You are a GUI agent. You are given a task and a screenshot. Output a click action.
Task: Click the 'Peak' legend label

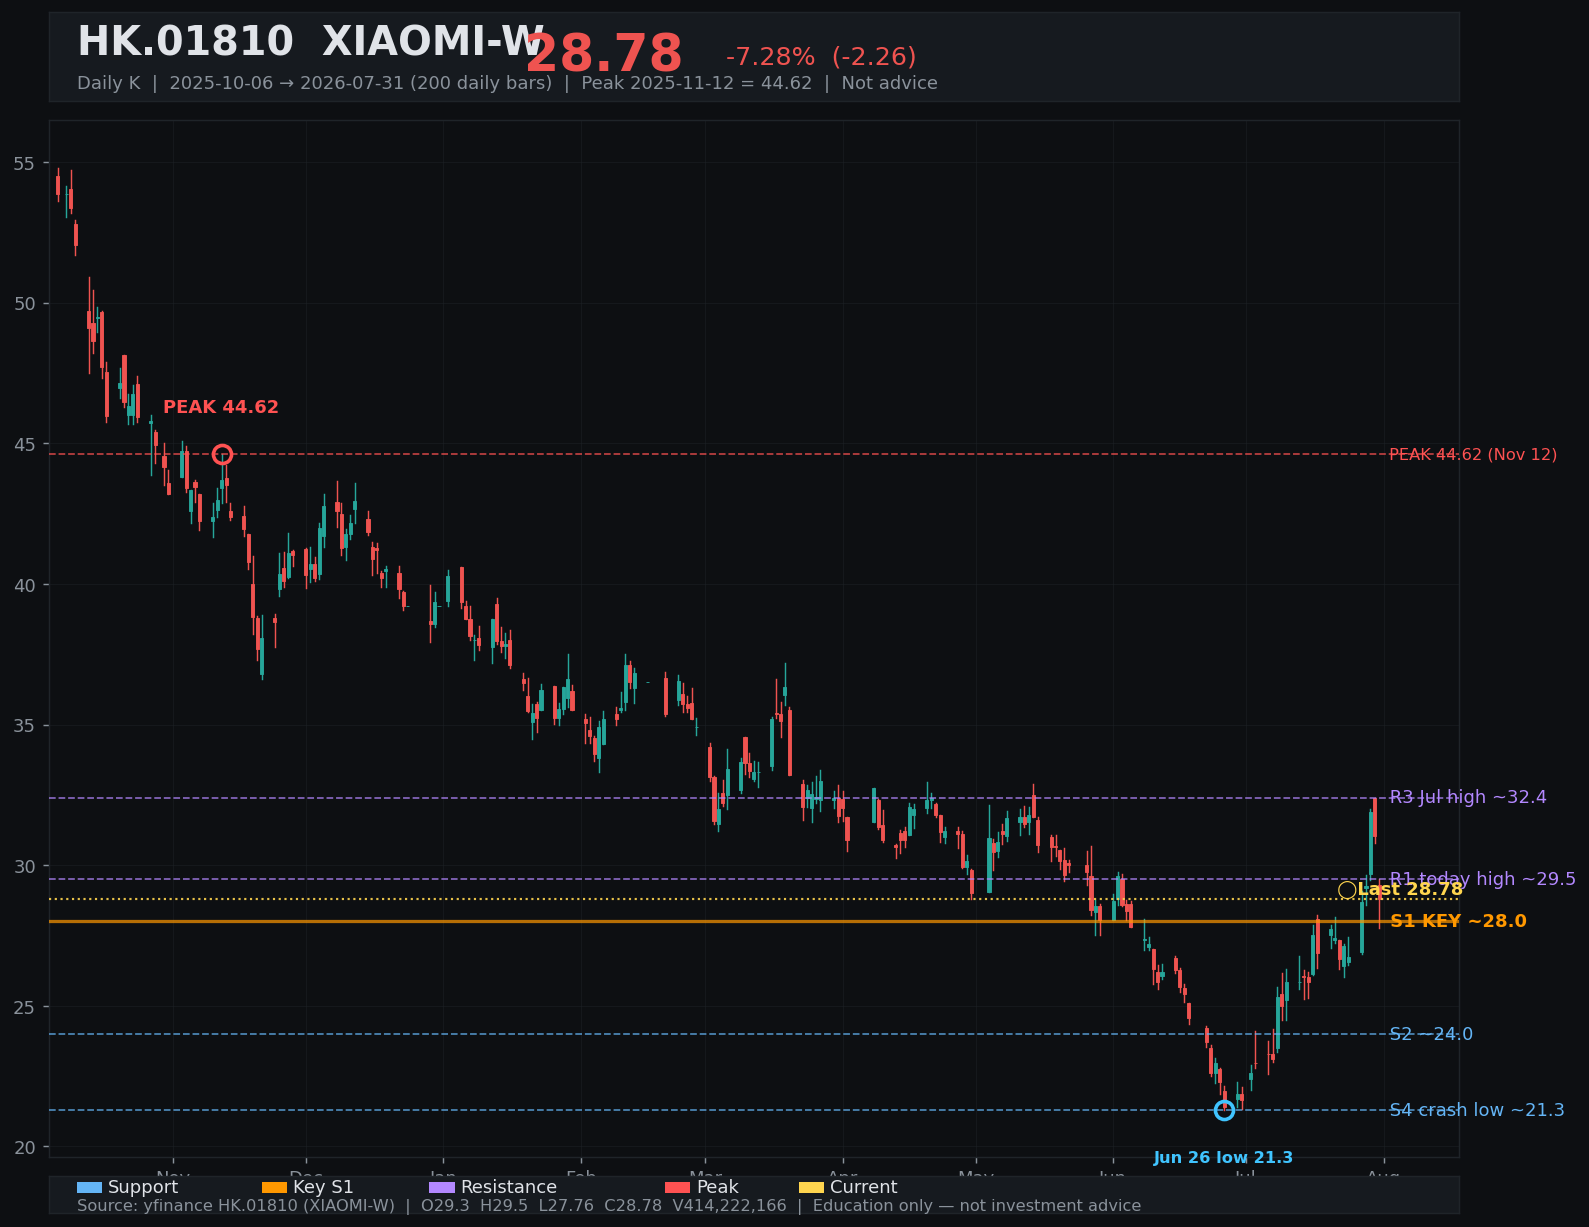point(718,1187)
